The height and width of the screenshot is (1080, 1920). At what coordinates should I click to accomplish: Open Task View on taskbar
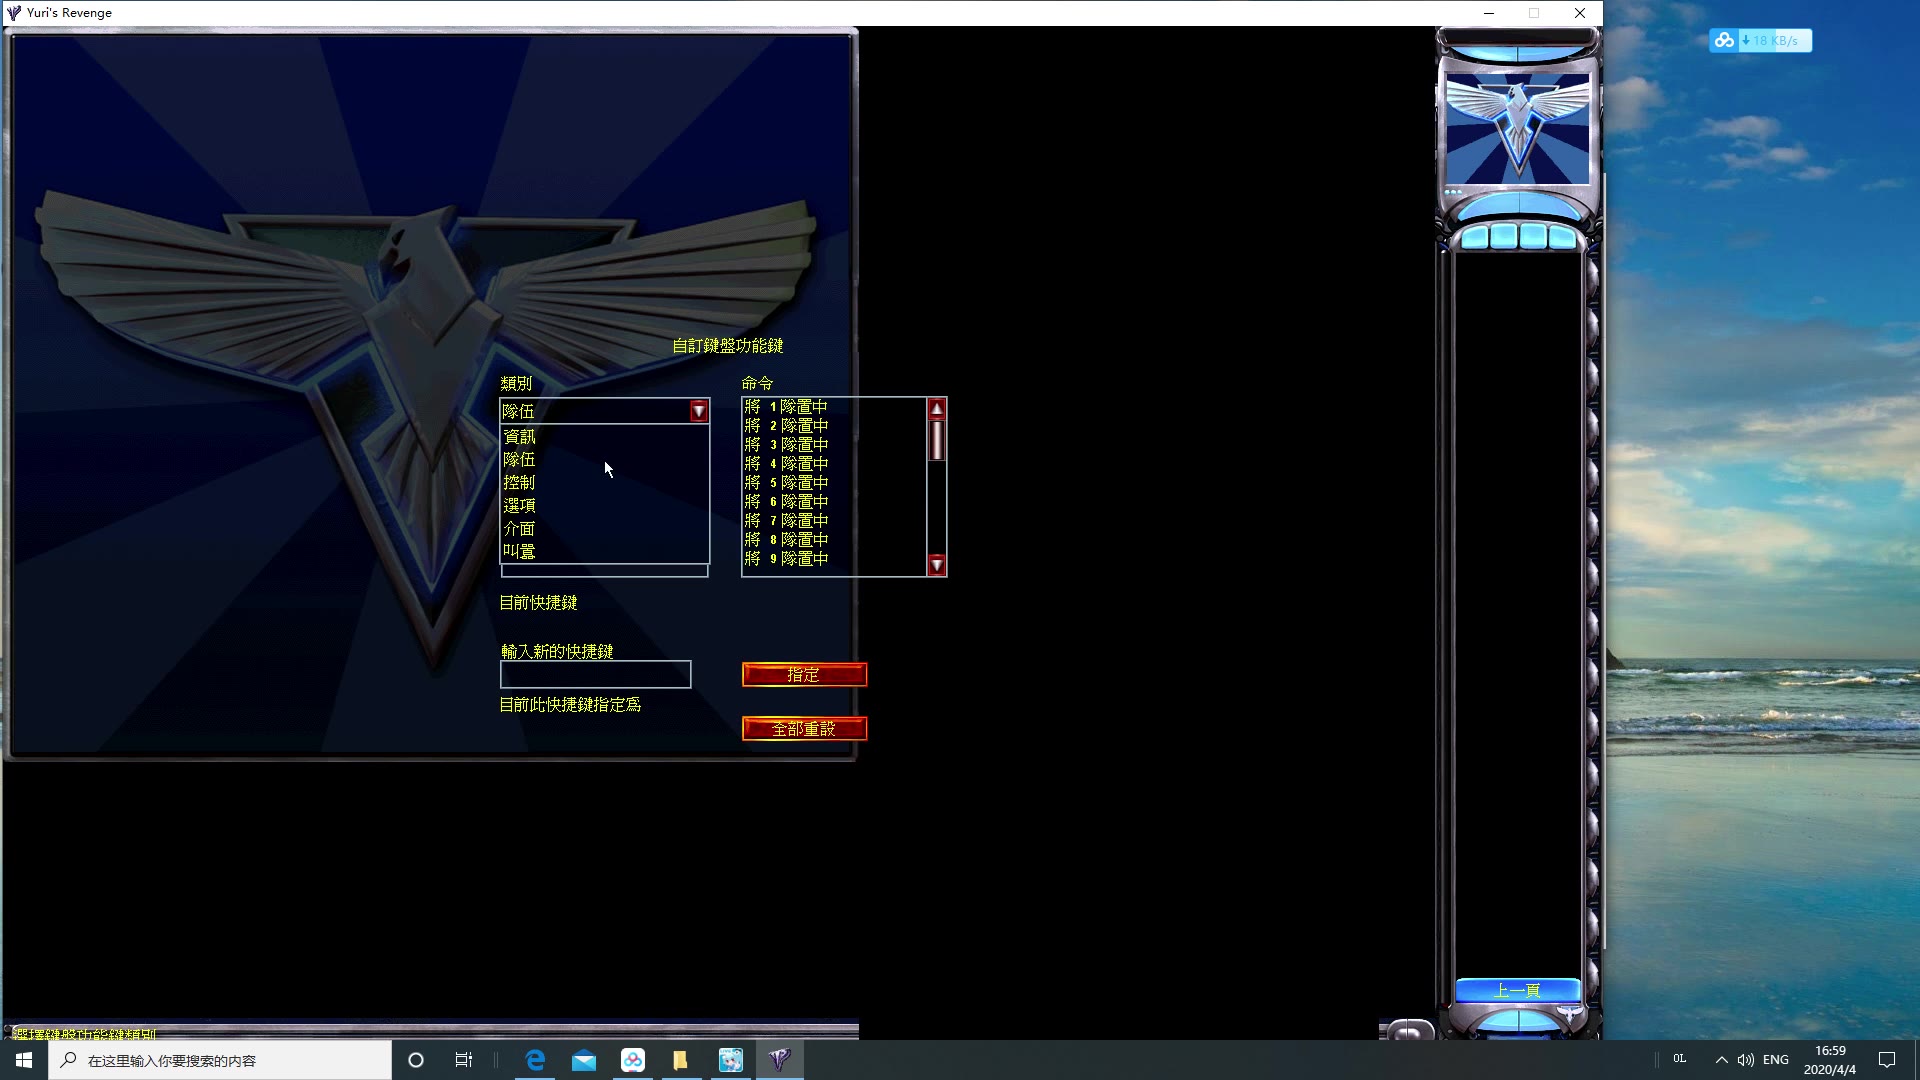[464, 1060]
